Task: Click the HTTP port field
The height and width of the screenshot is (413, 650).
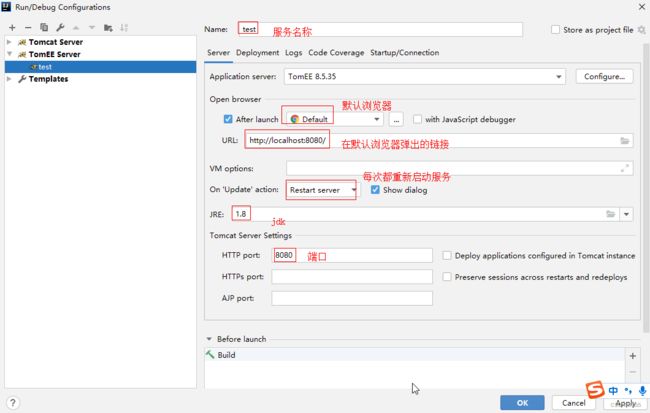Action: coord(352,255)
